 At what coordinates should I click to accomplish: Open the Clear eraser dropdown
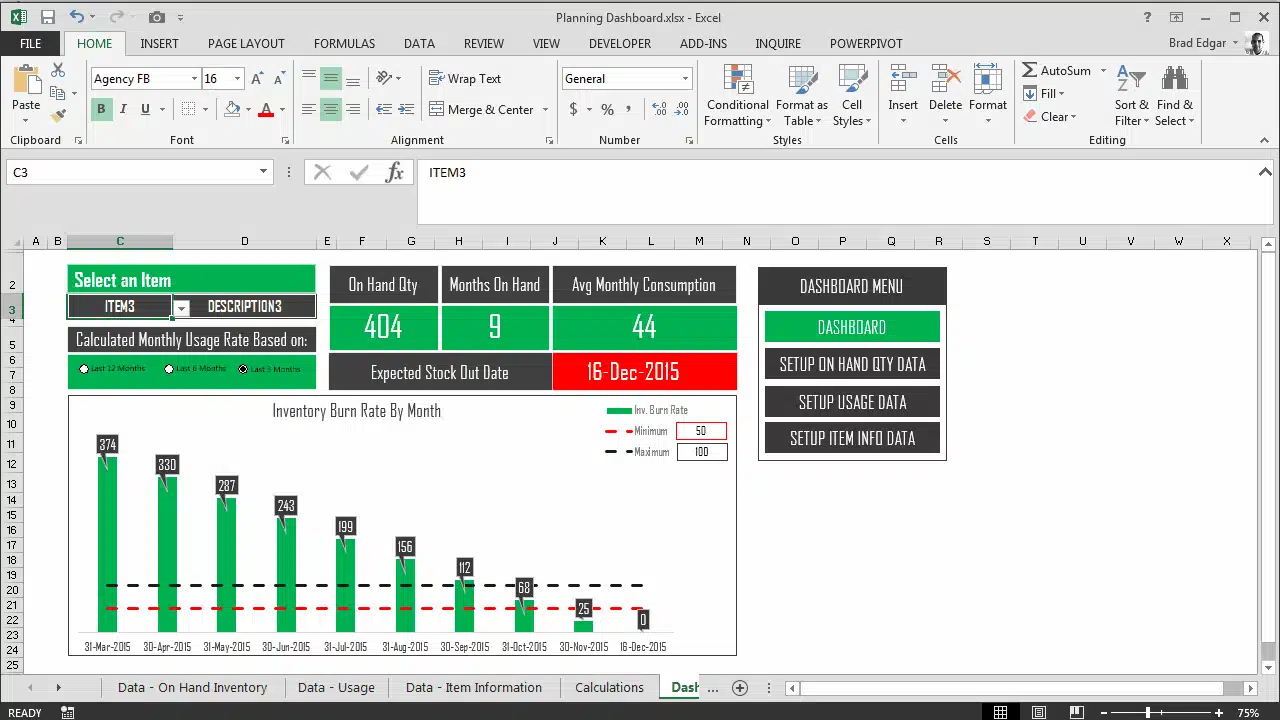point(1050,116)
